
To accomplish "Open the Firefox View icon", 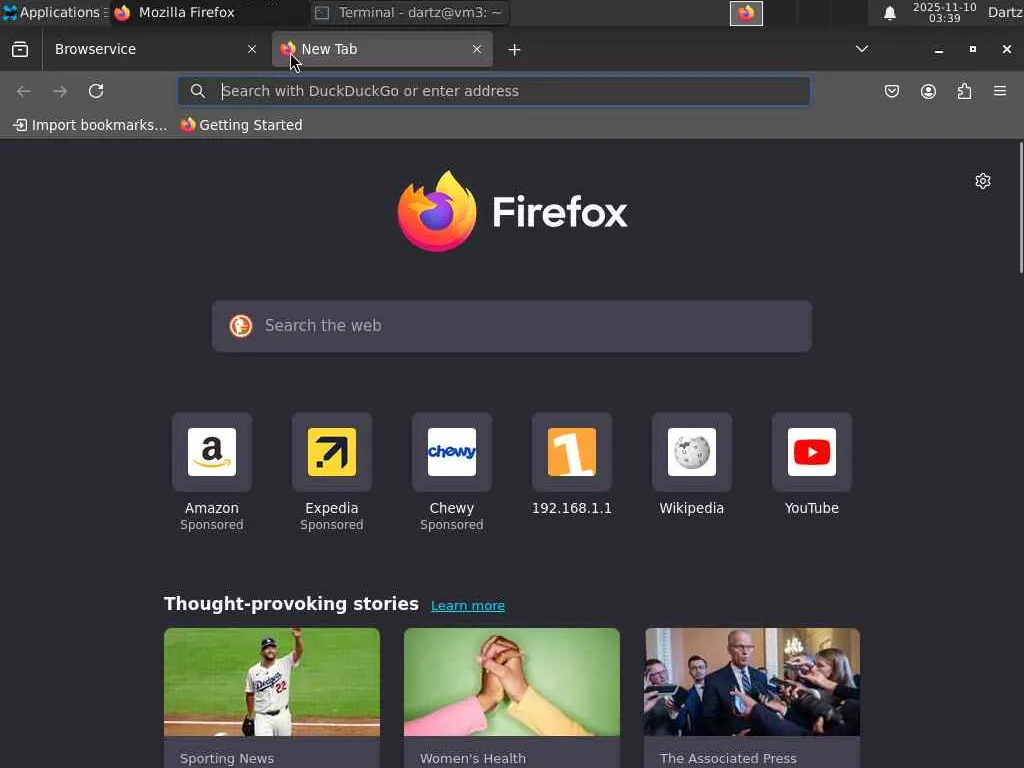I will click(x=20, y=49).
